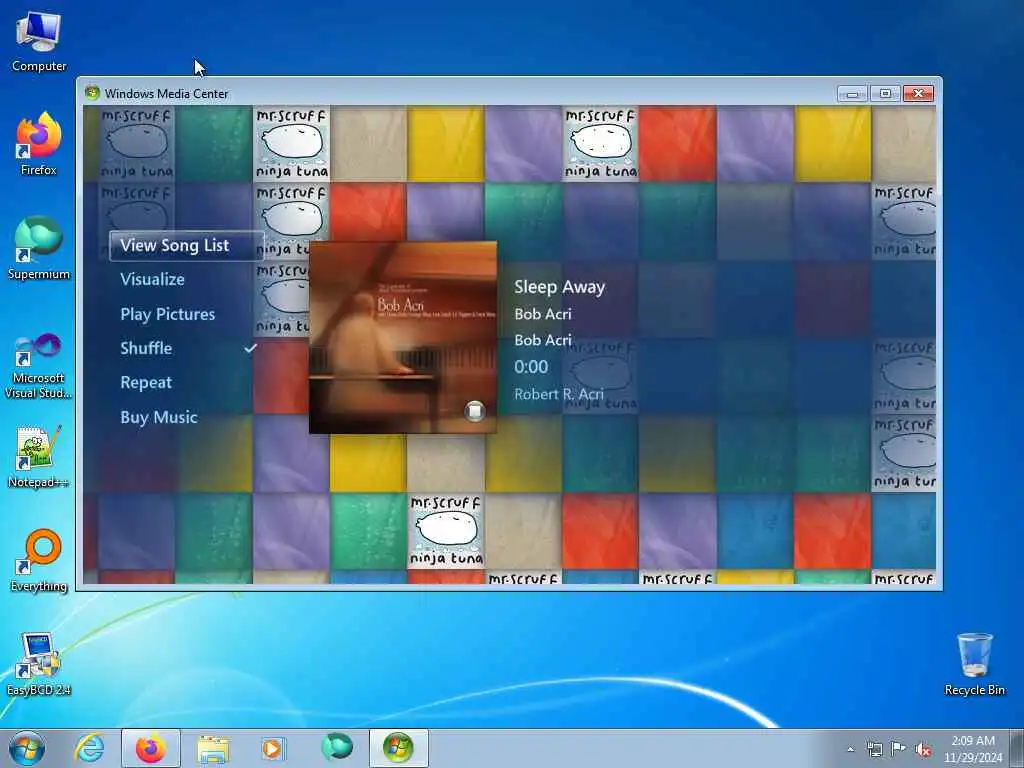The width and height of the screenshot is (1024, 768).
Task: Click the Windows Media Center title bar icon
Action: 92,93
